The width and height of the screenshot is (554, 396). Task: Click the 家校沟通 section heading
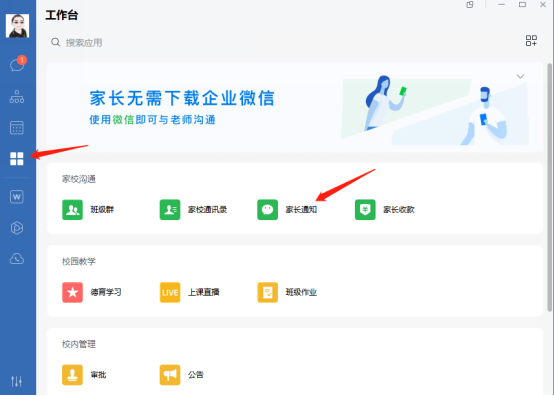pos(79,179)
